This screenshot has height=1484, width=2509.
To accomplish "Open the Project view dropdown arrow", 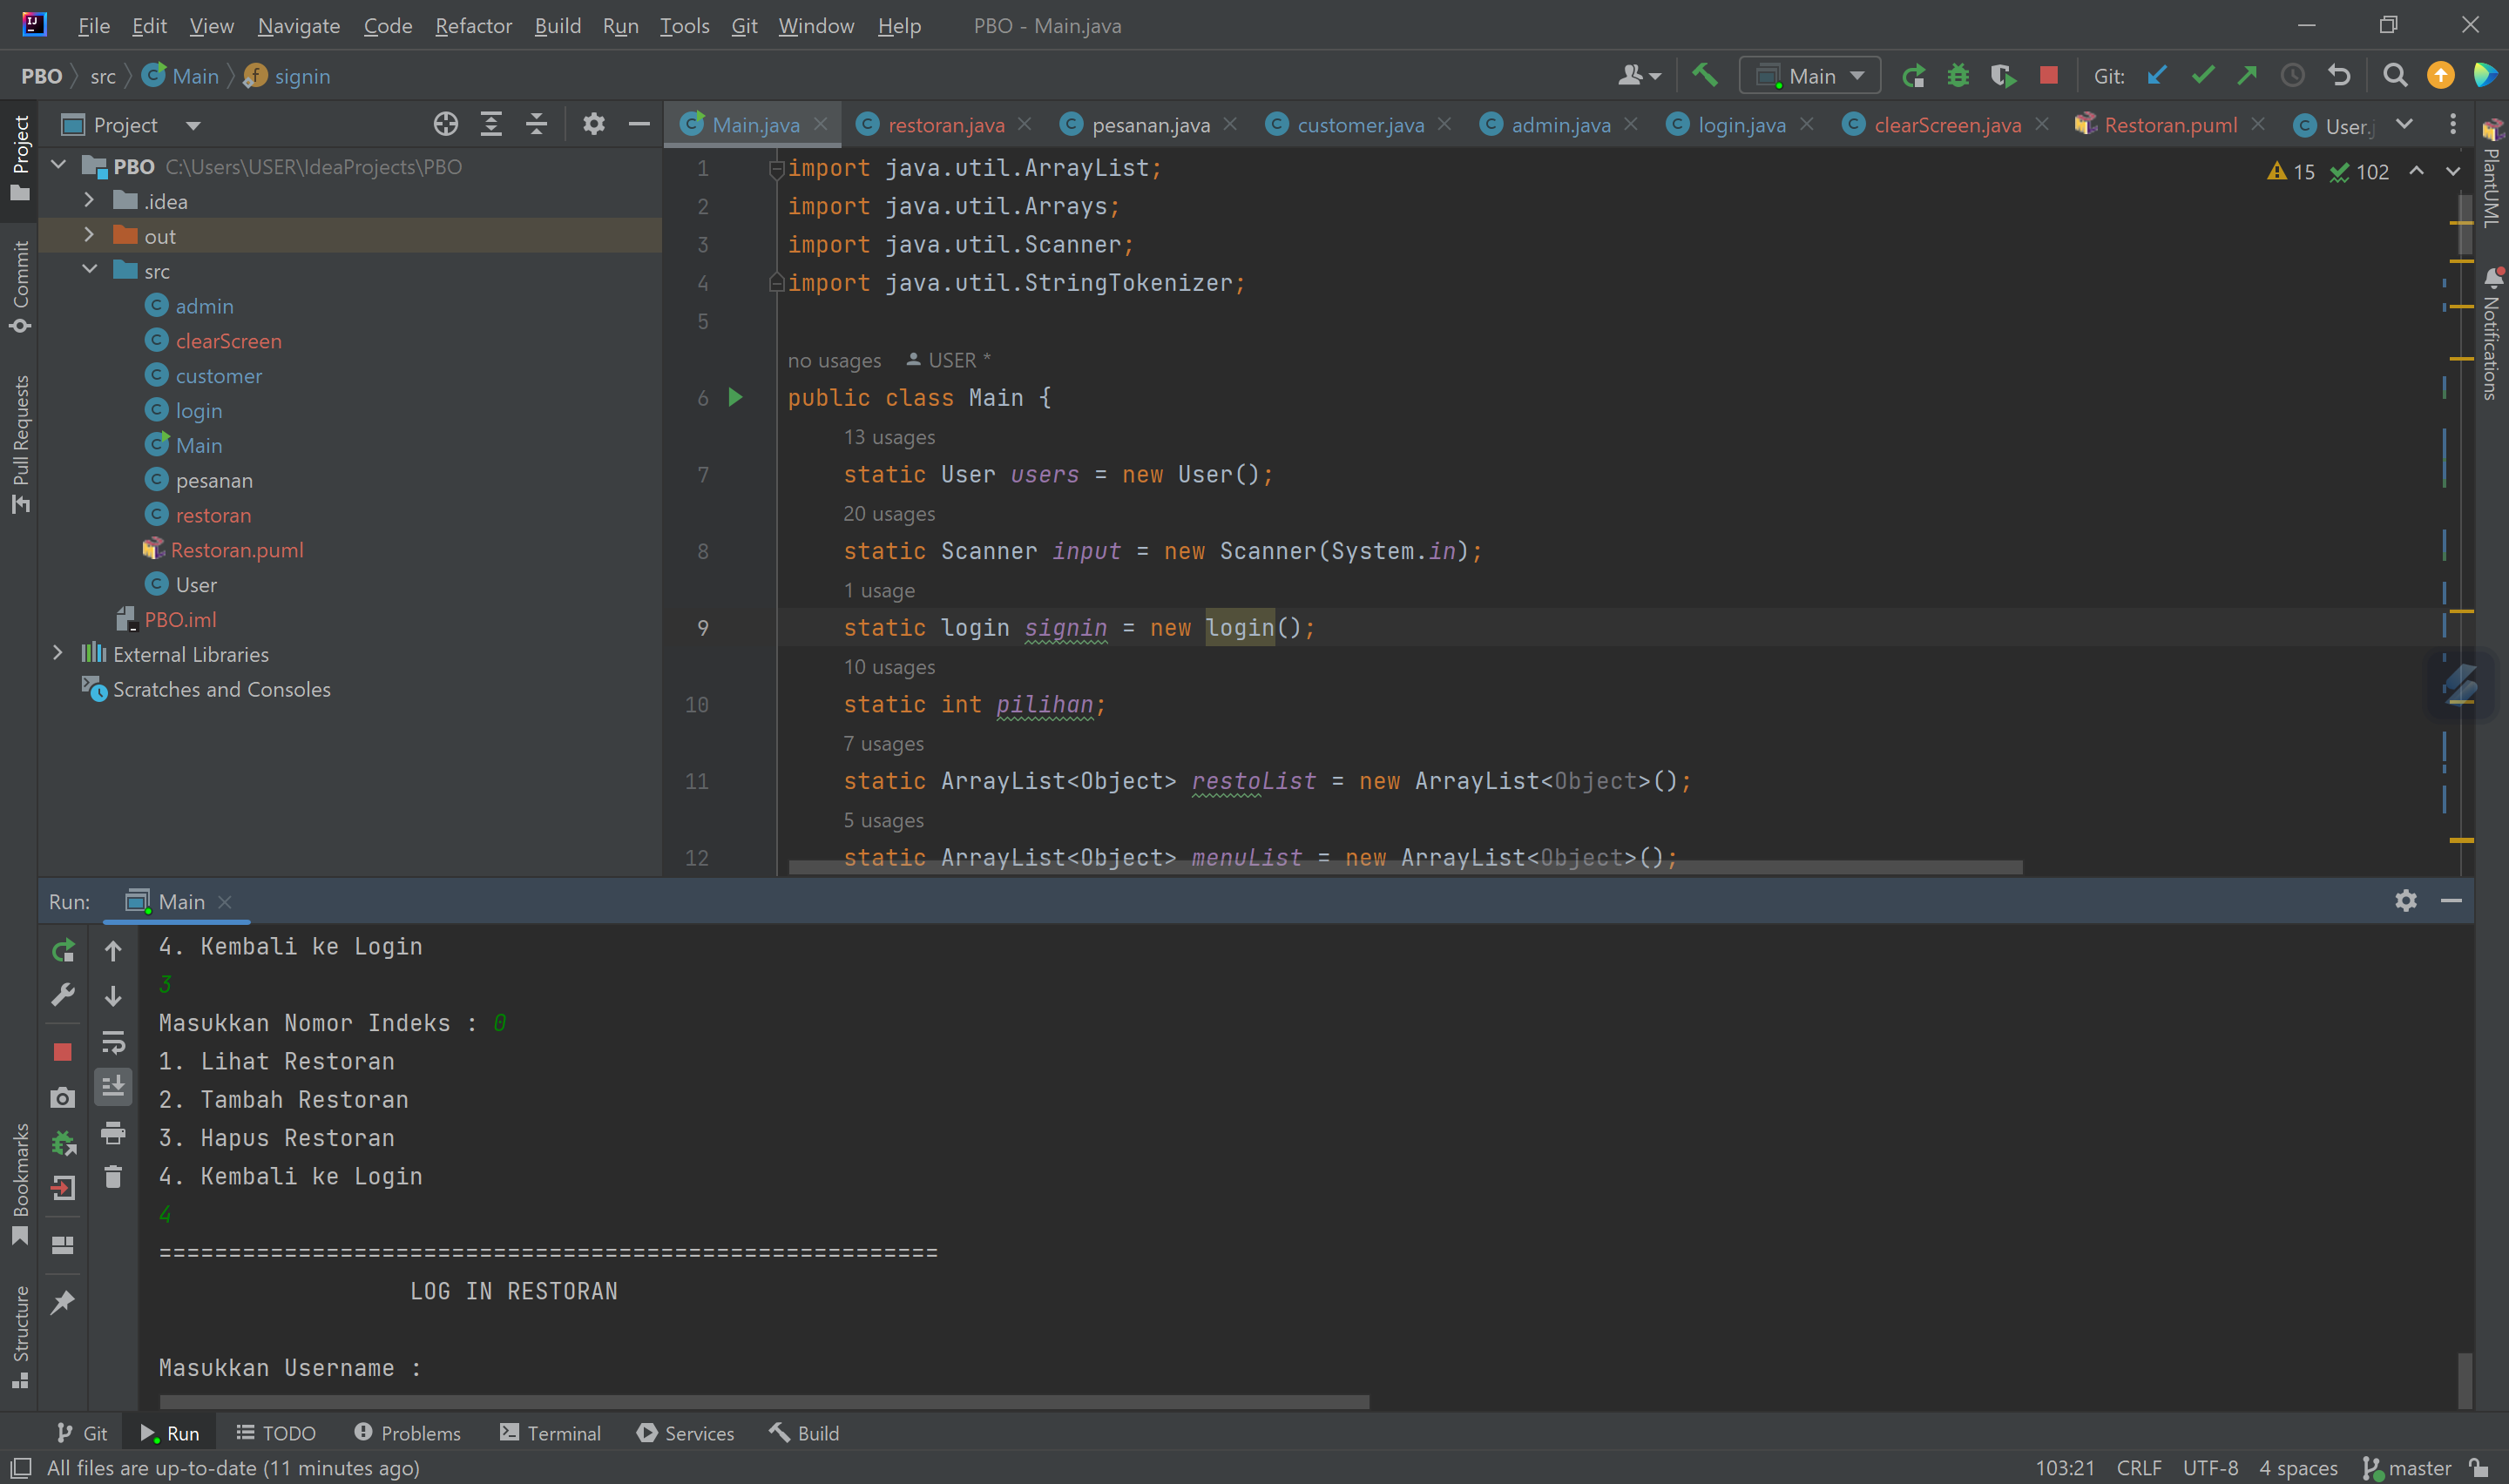I will click(193, 126).
